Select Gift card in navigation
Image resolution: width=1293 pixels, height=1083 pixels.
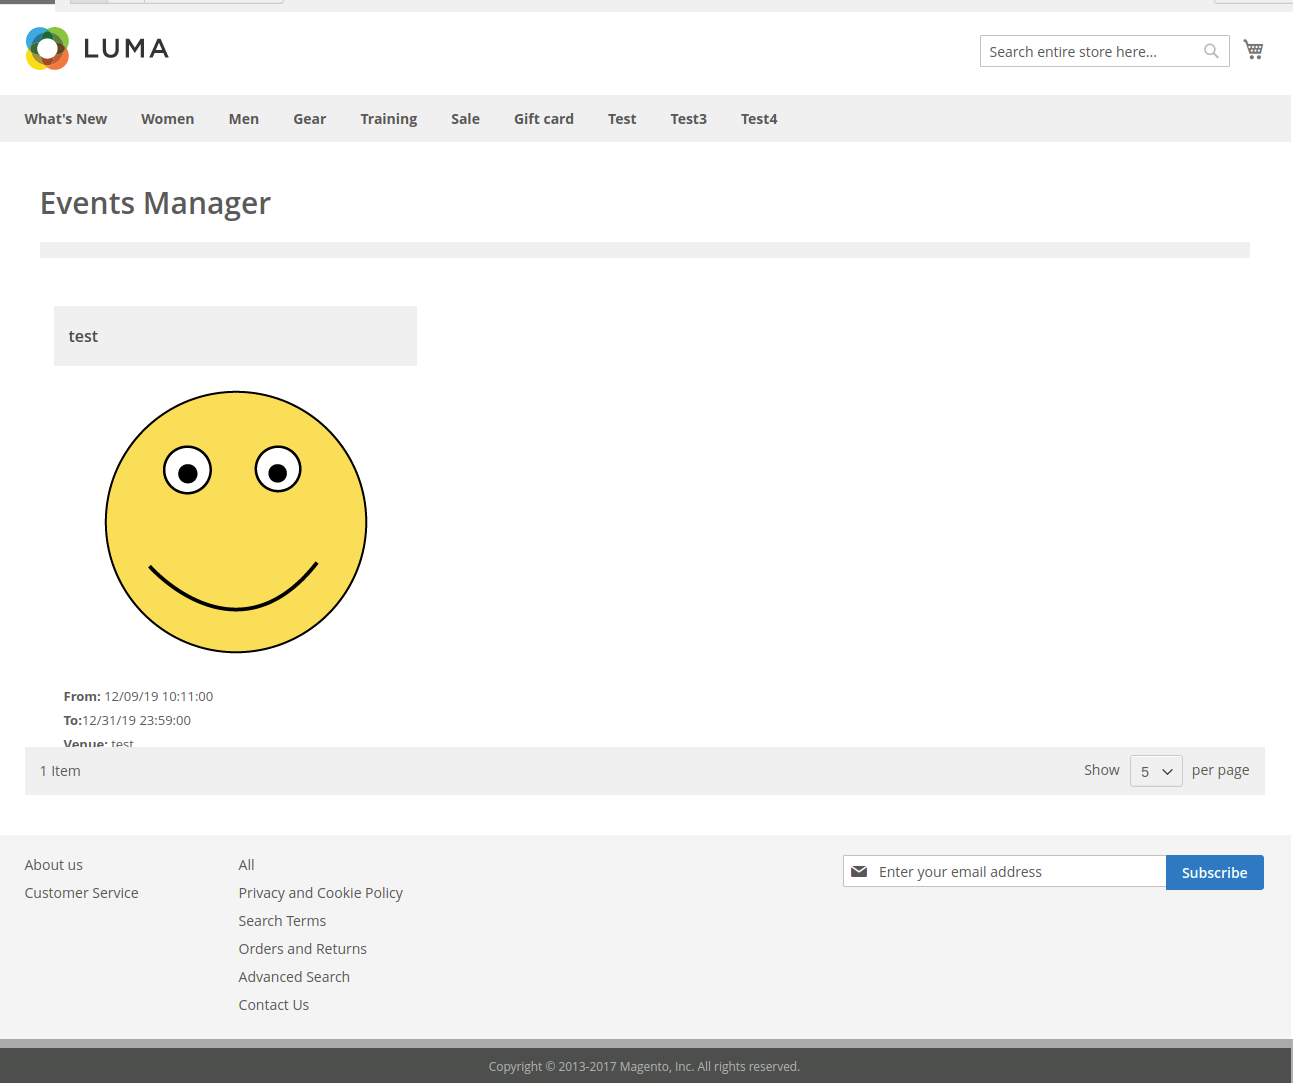pos(543,119)
